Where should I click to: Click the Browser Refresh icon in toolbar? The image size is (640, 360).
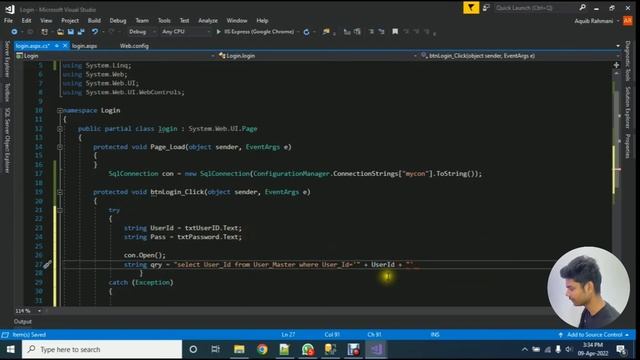coord(306,32)
